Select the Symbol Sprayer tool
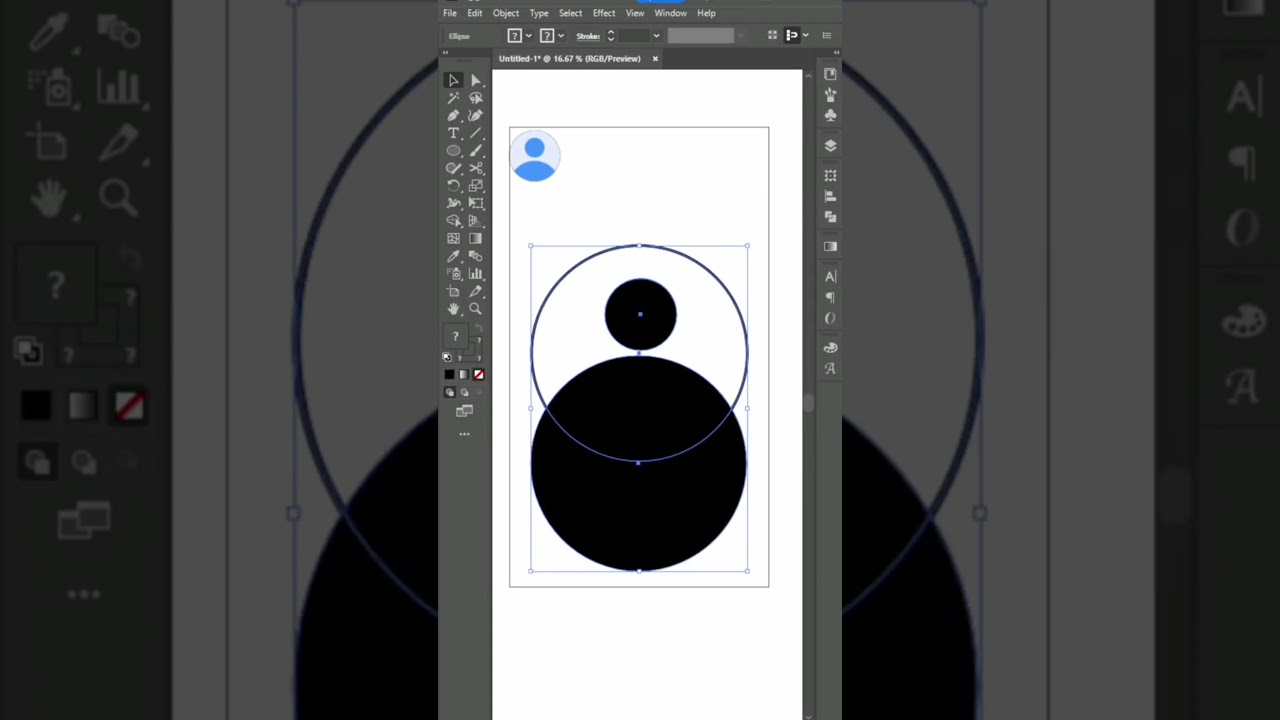Viewport: 1280px width, 720px height. click(x=453, y=274)
